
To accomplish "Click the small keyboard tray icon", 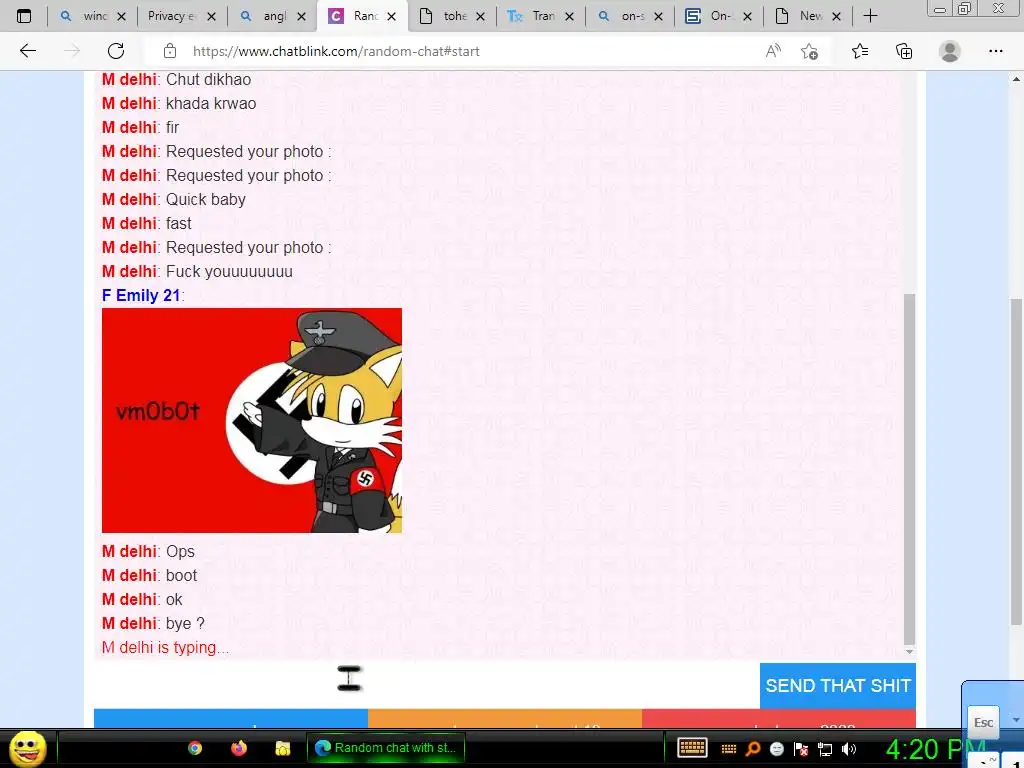I will coord(729,749).
